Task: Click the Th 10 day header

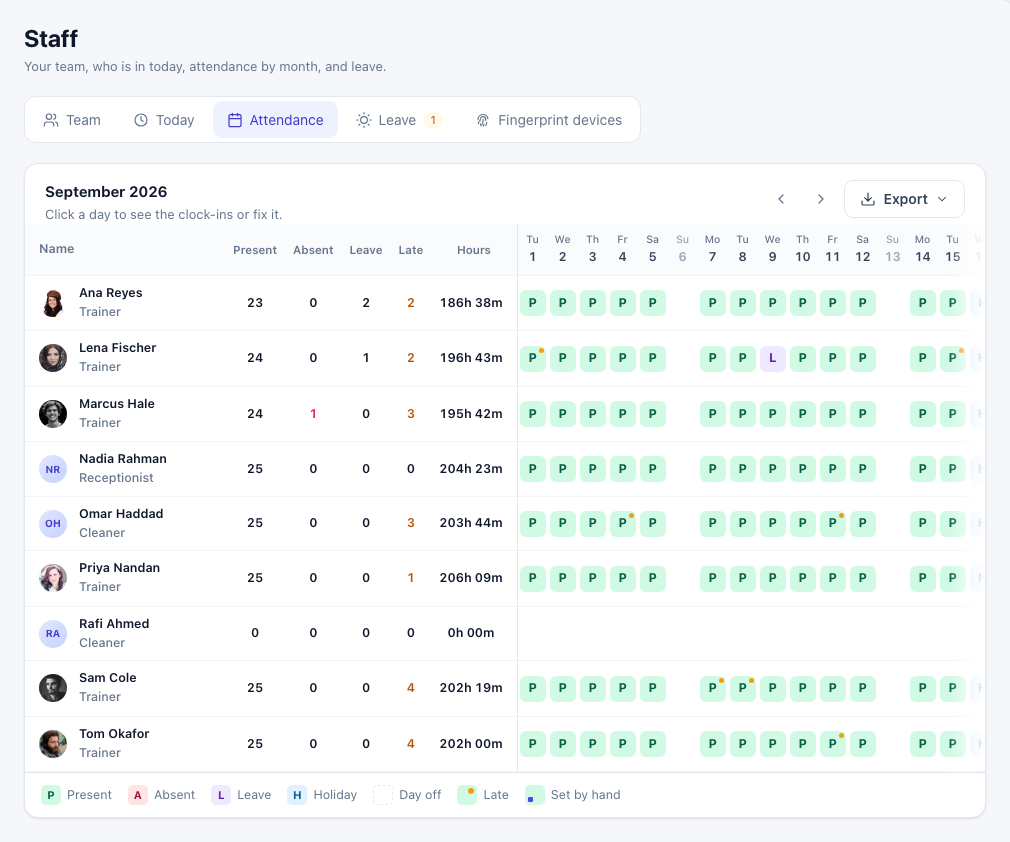Action: (x=803, y=249)
